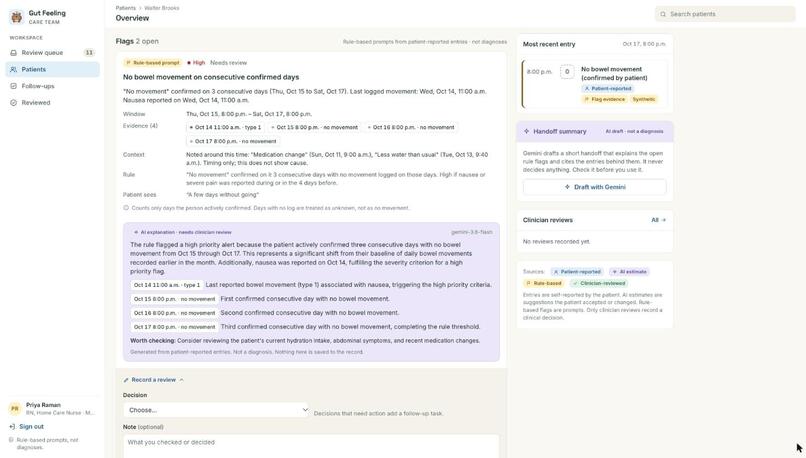Image resolution: width=806 pixels, height=458 pixels.
Task: Open the Decision Choose dropdown
Action: tap(216, 410)
